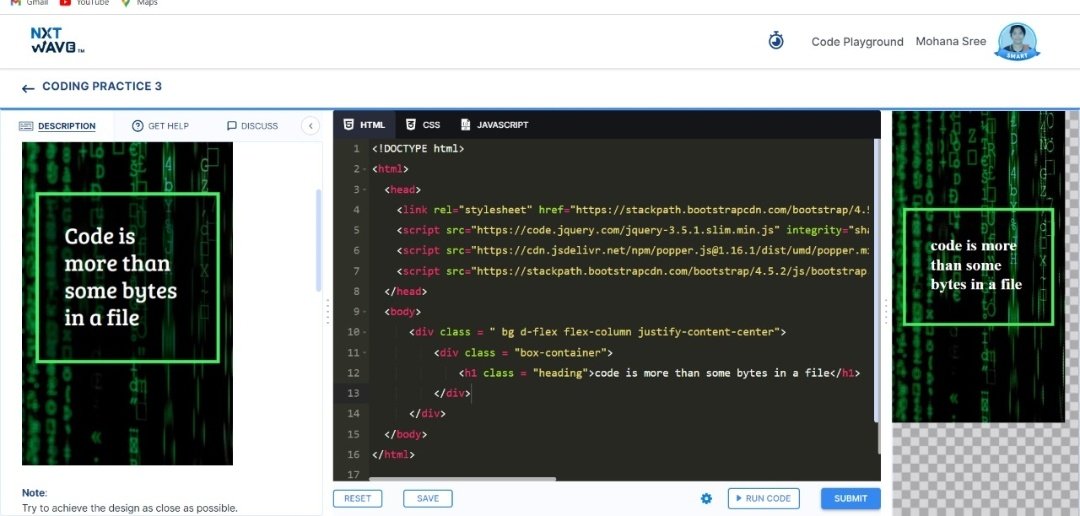Open editor settings gear icon

[706, 498]
